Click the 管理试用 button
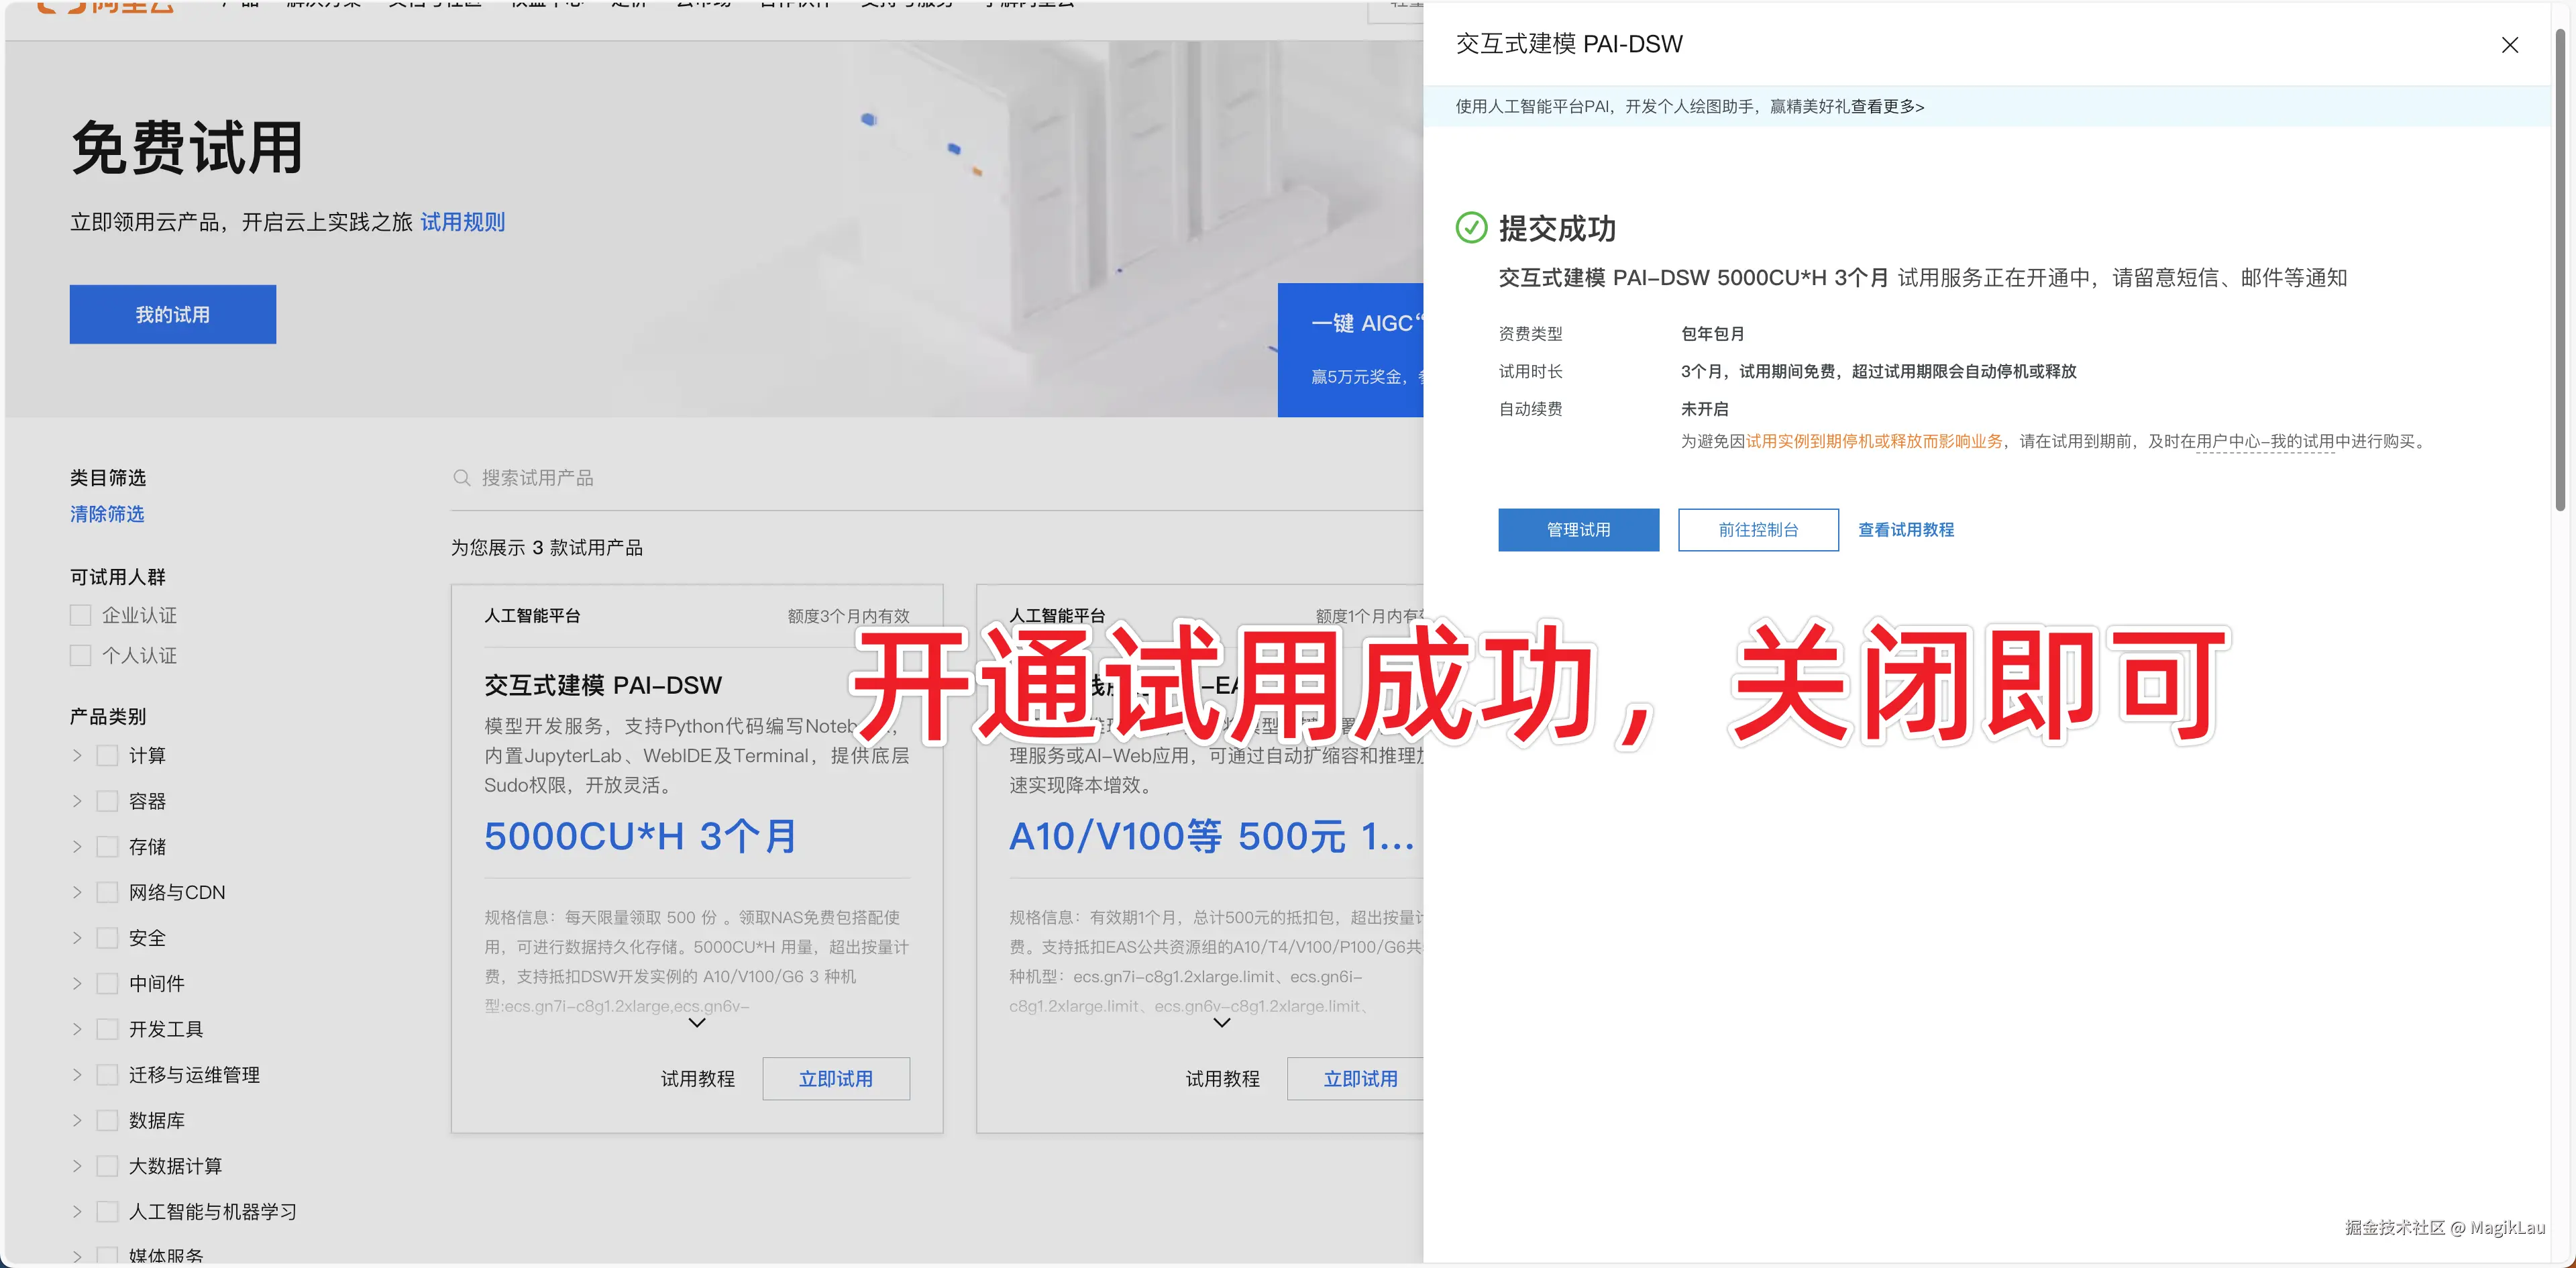 click(1578, 530)
